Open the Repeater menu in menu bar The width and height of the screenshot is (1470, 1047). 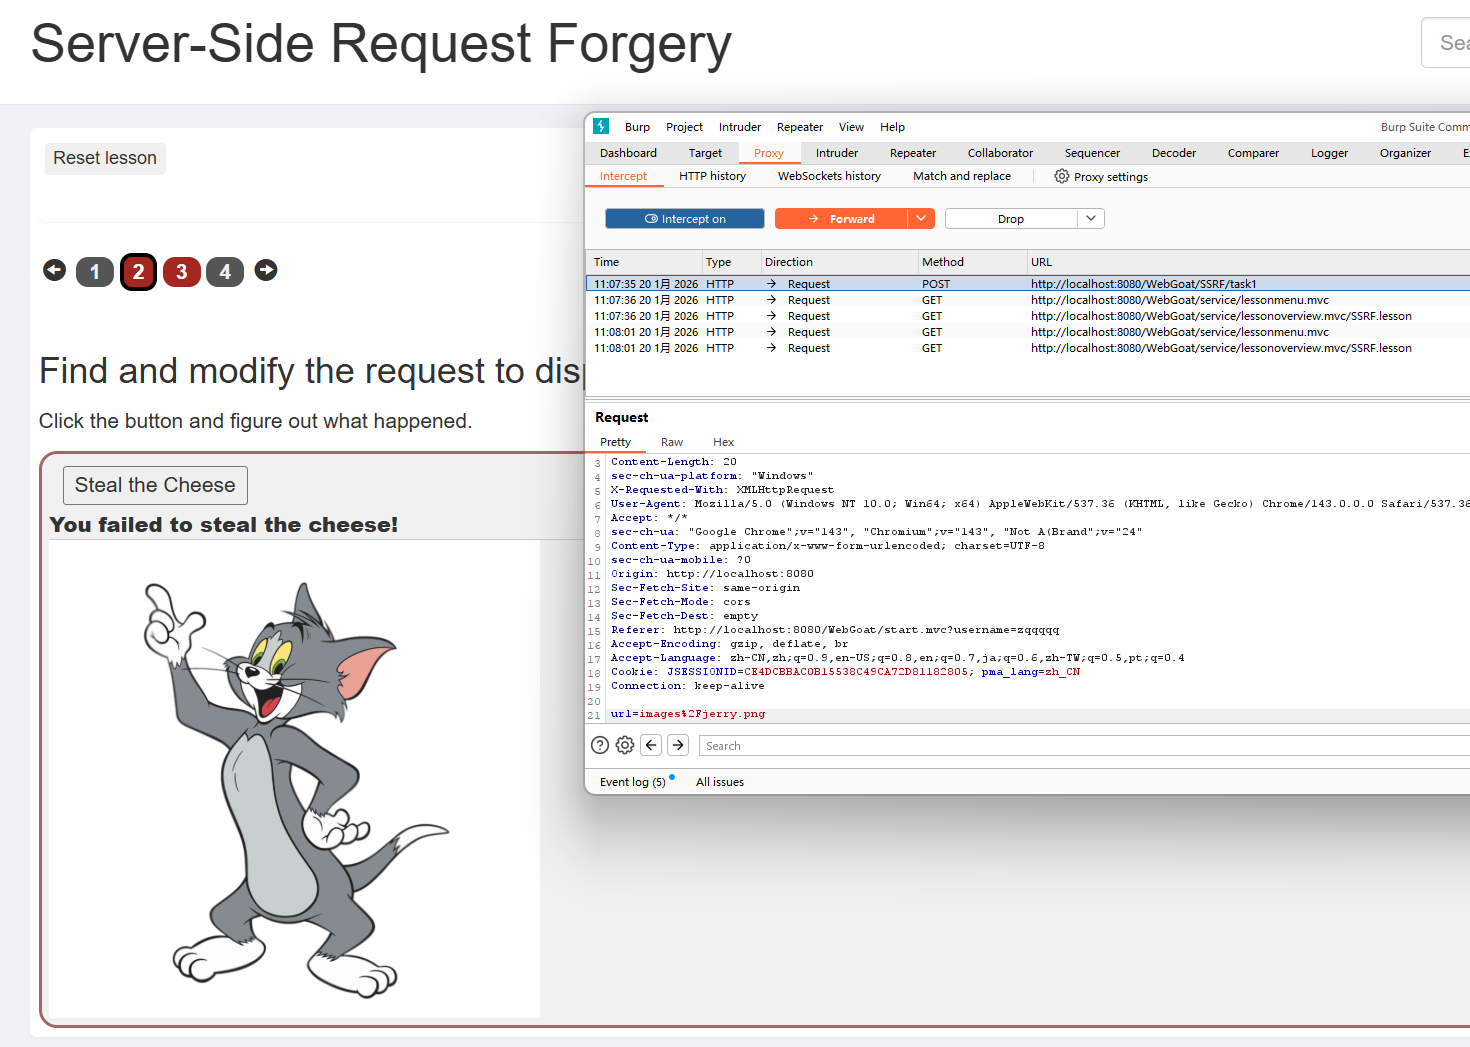coord(799,127)
